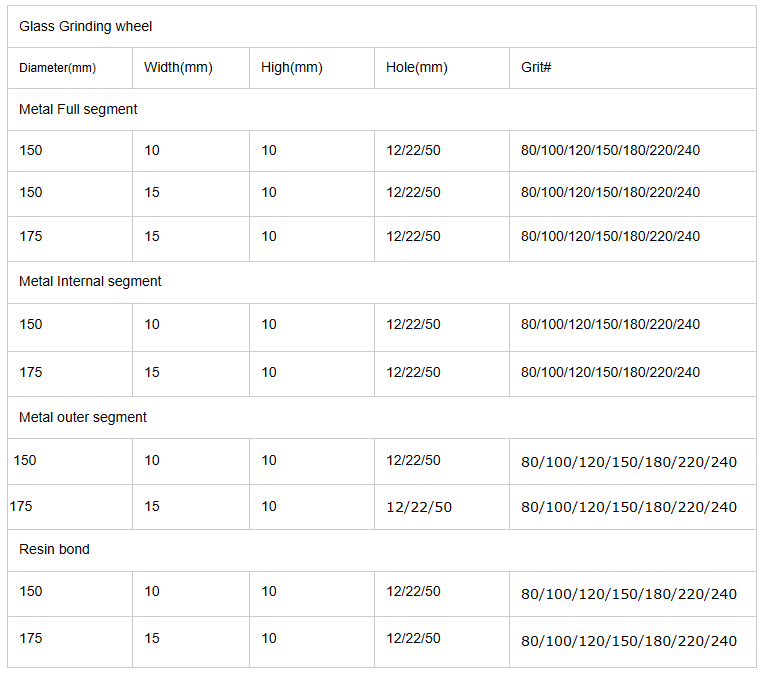Image resolution: width=768 pixels, height=676 pixels.
Task: Click the Metal Full segment section row
Action: pos(382,110)
